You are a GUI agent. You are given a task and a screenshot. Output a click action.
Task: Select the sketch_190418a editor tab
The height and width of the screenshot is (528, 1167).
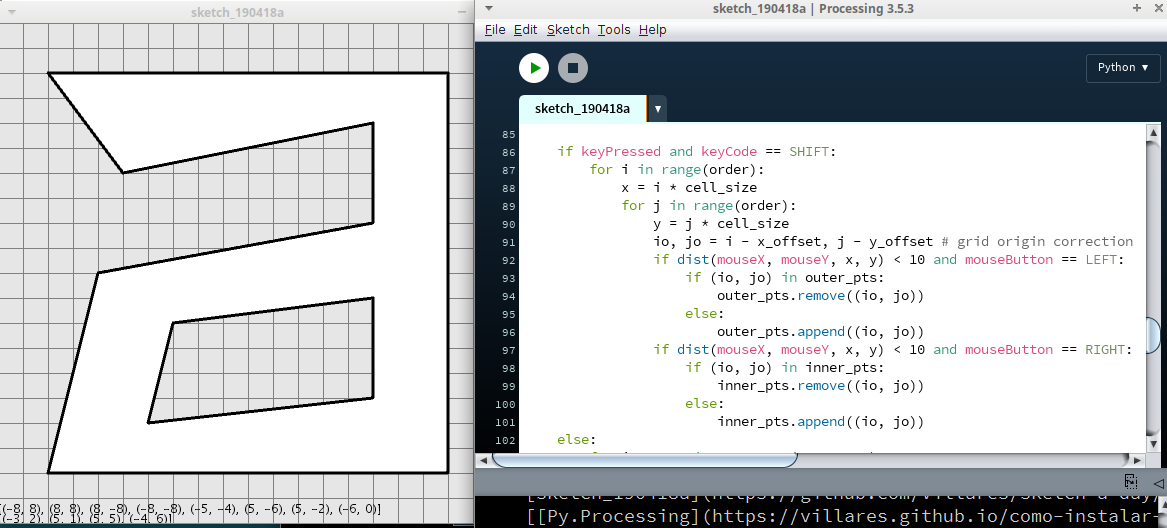click(582, 108)
